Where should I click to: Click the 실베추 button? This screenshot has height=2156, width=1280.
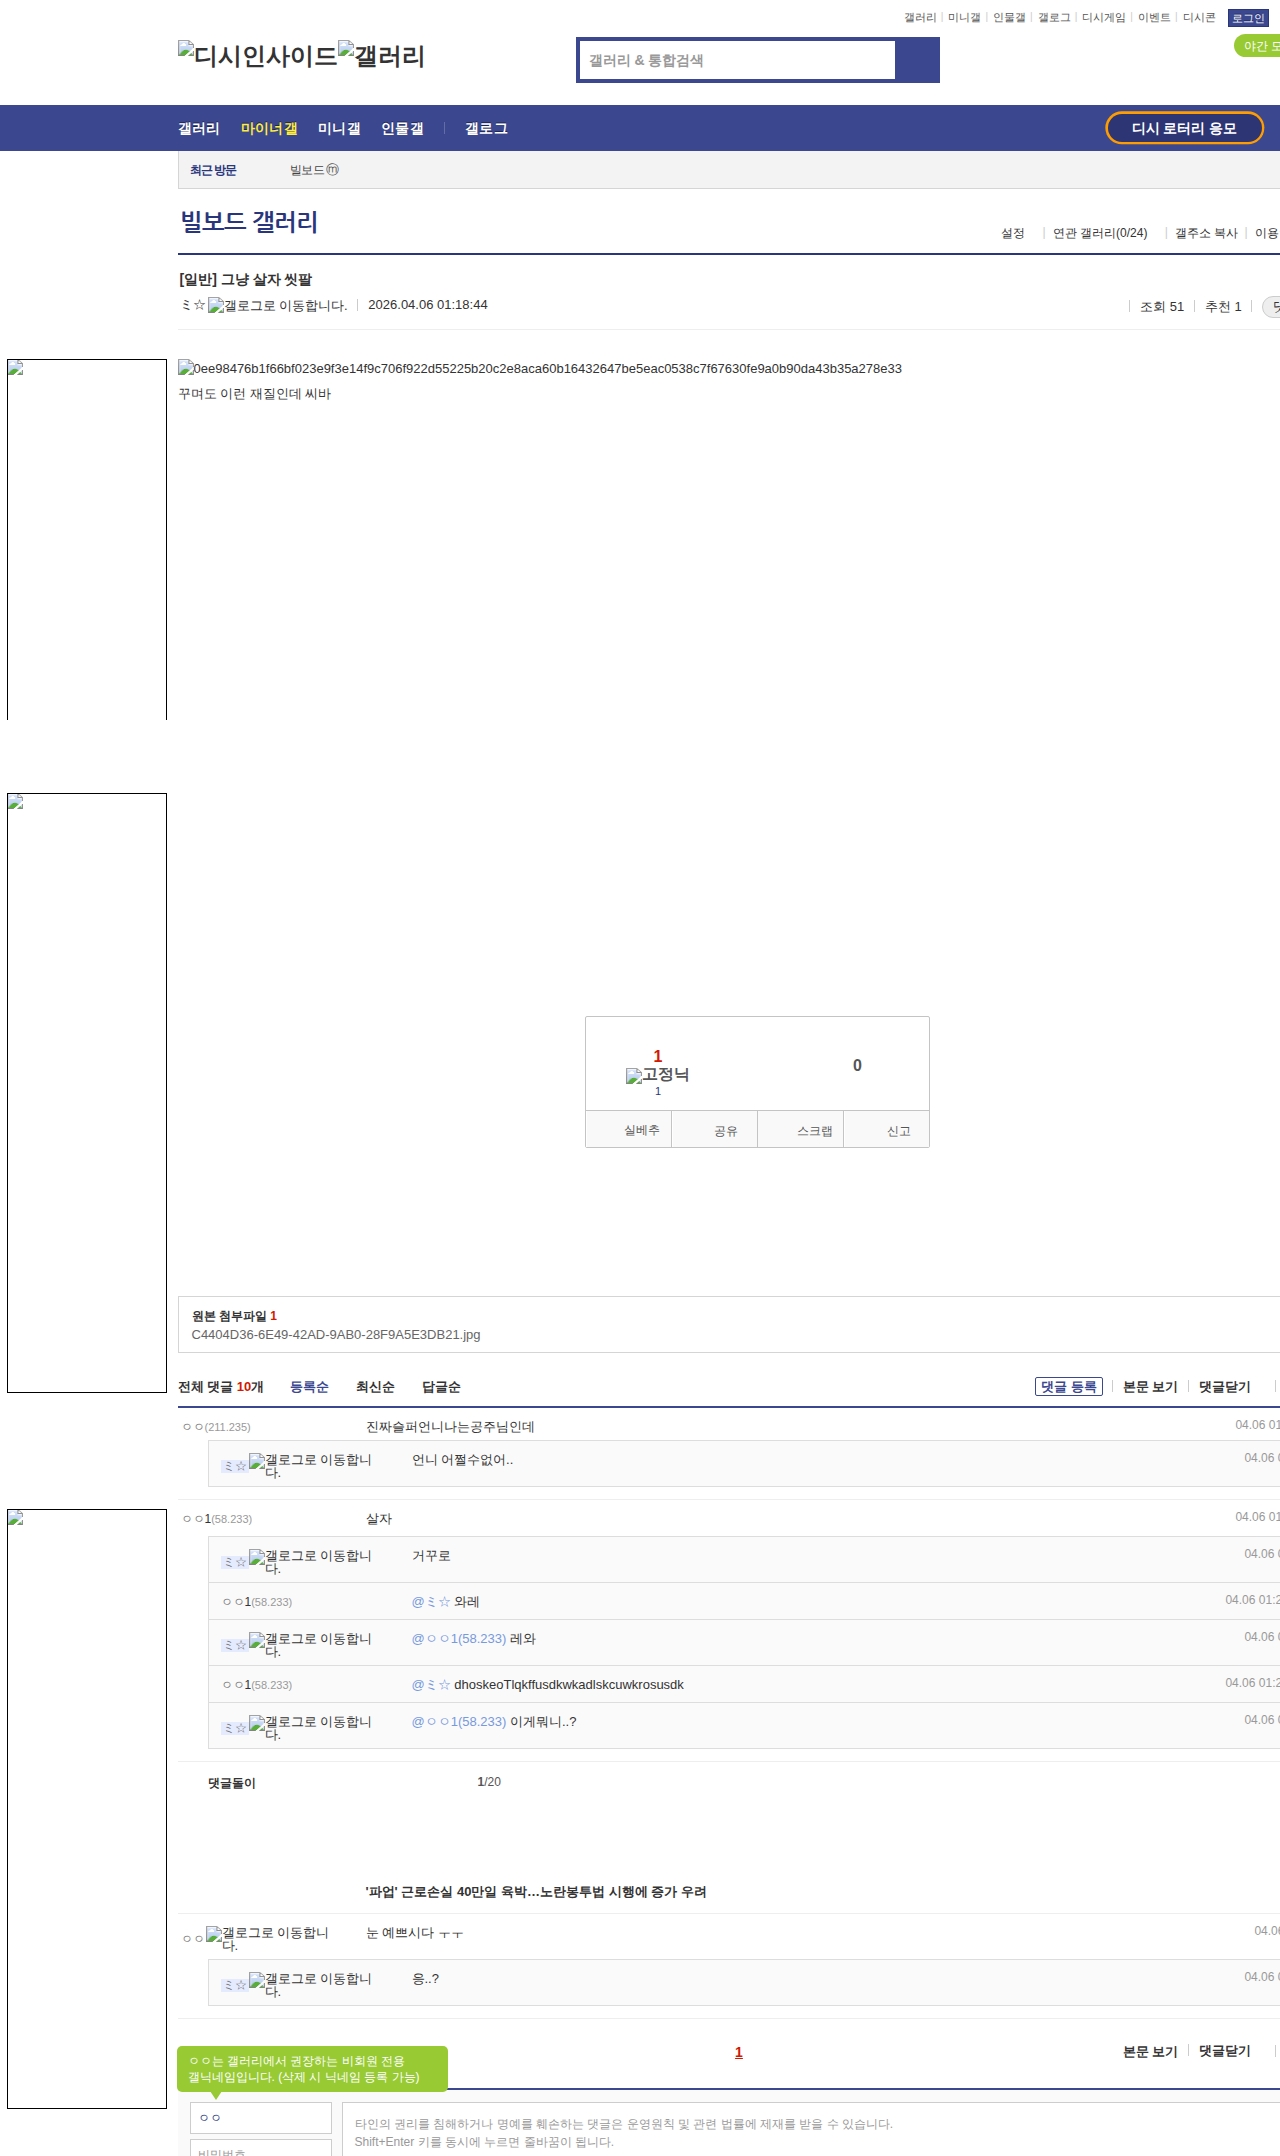tap(628, 1130)
